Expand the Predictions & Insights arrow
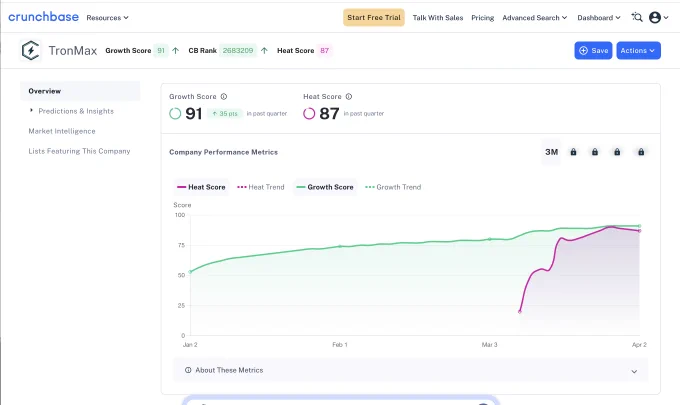 tap(31, 111)
